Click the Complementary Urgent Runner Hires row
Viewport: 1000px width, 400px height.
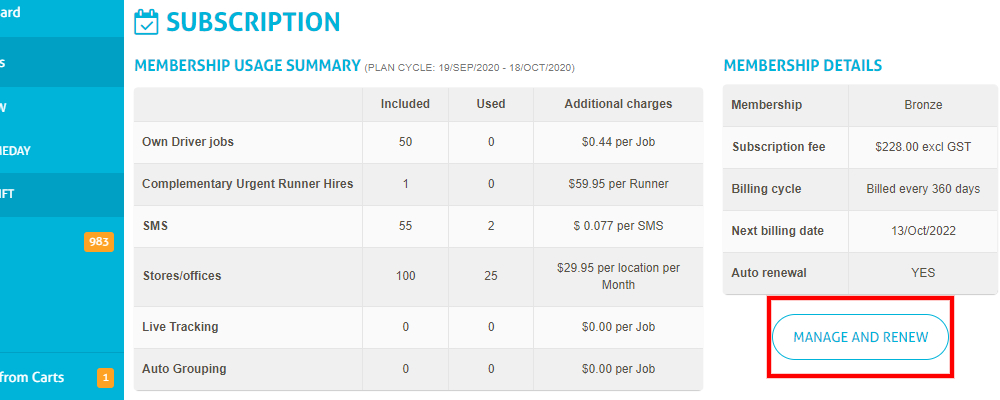pos(418,184)
